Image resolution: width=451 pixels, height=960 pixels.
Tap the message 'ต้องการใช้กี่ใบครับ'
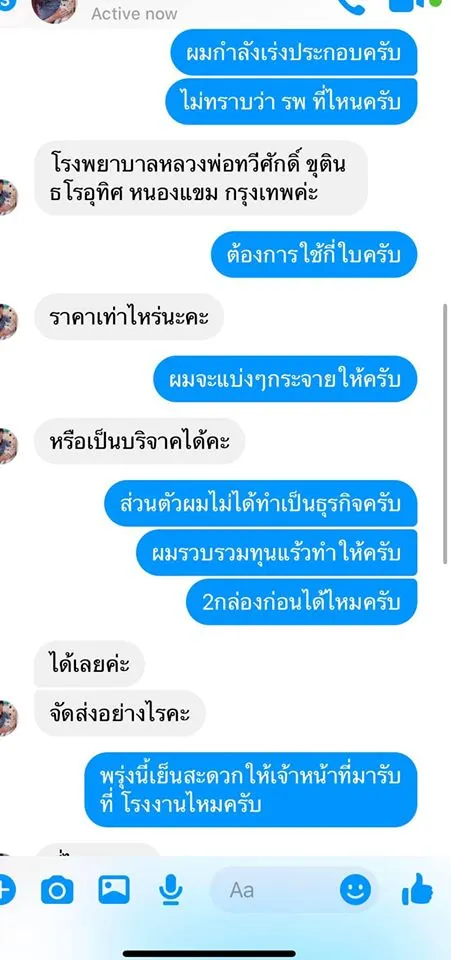click(314, 254)
